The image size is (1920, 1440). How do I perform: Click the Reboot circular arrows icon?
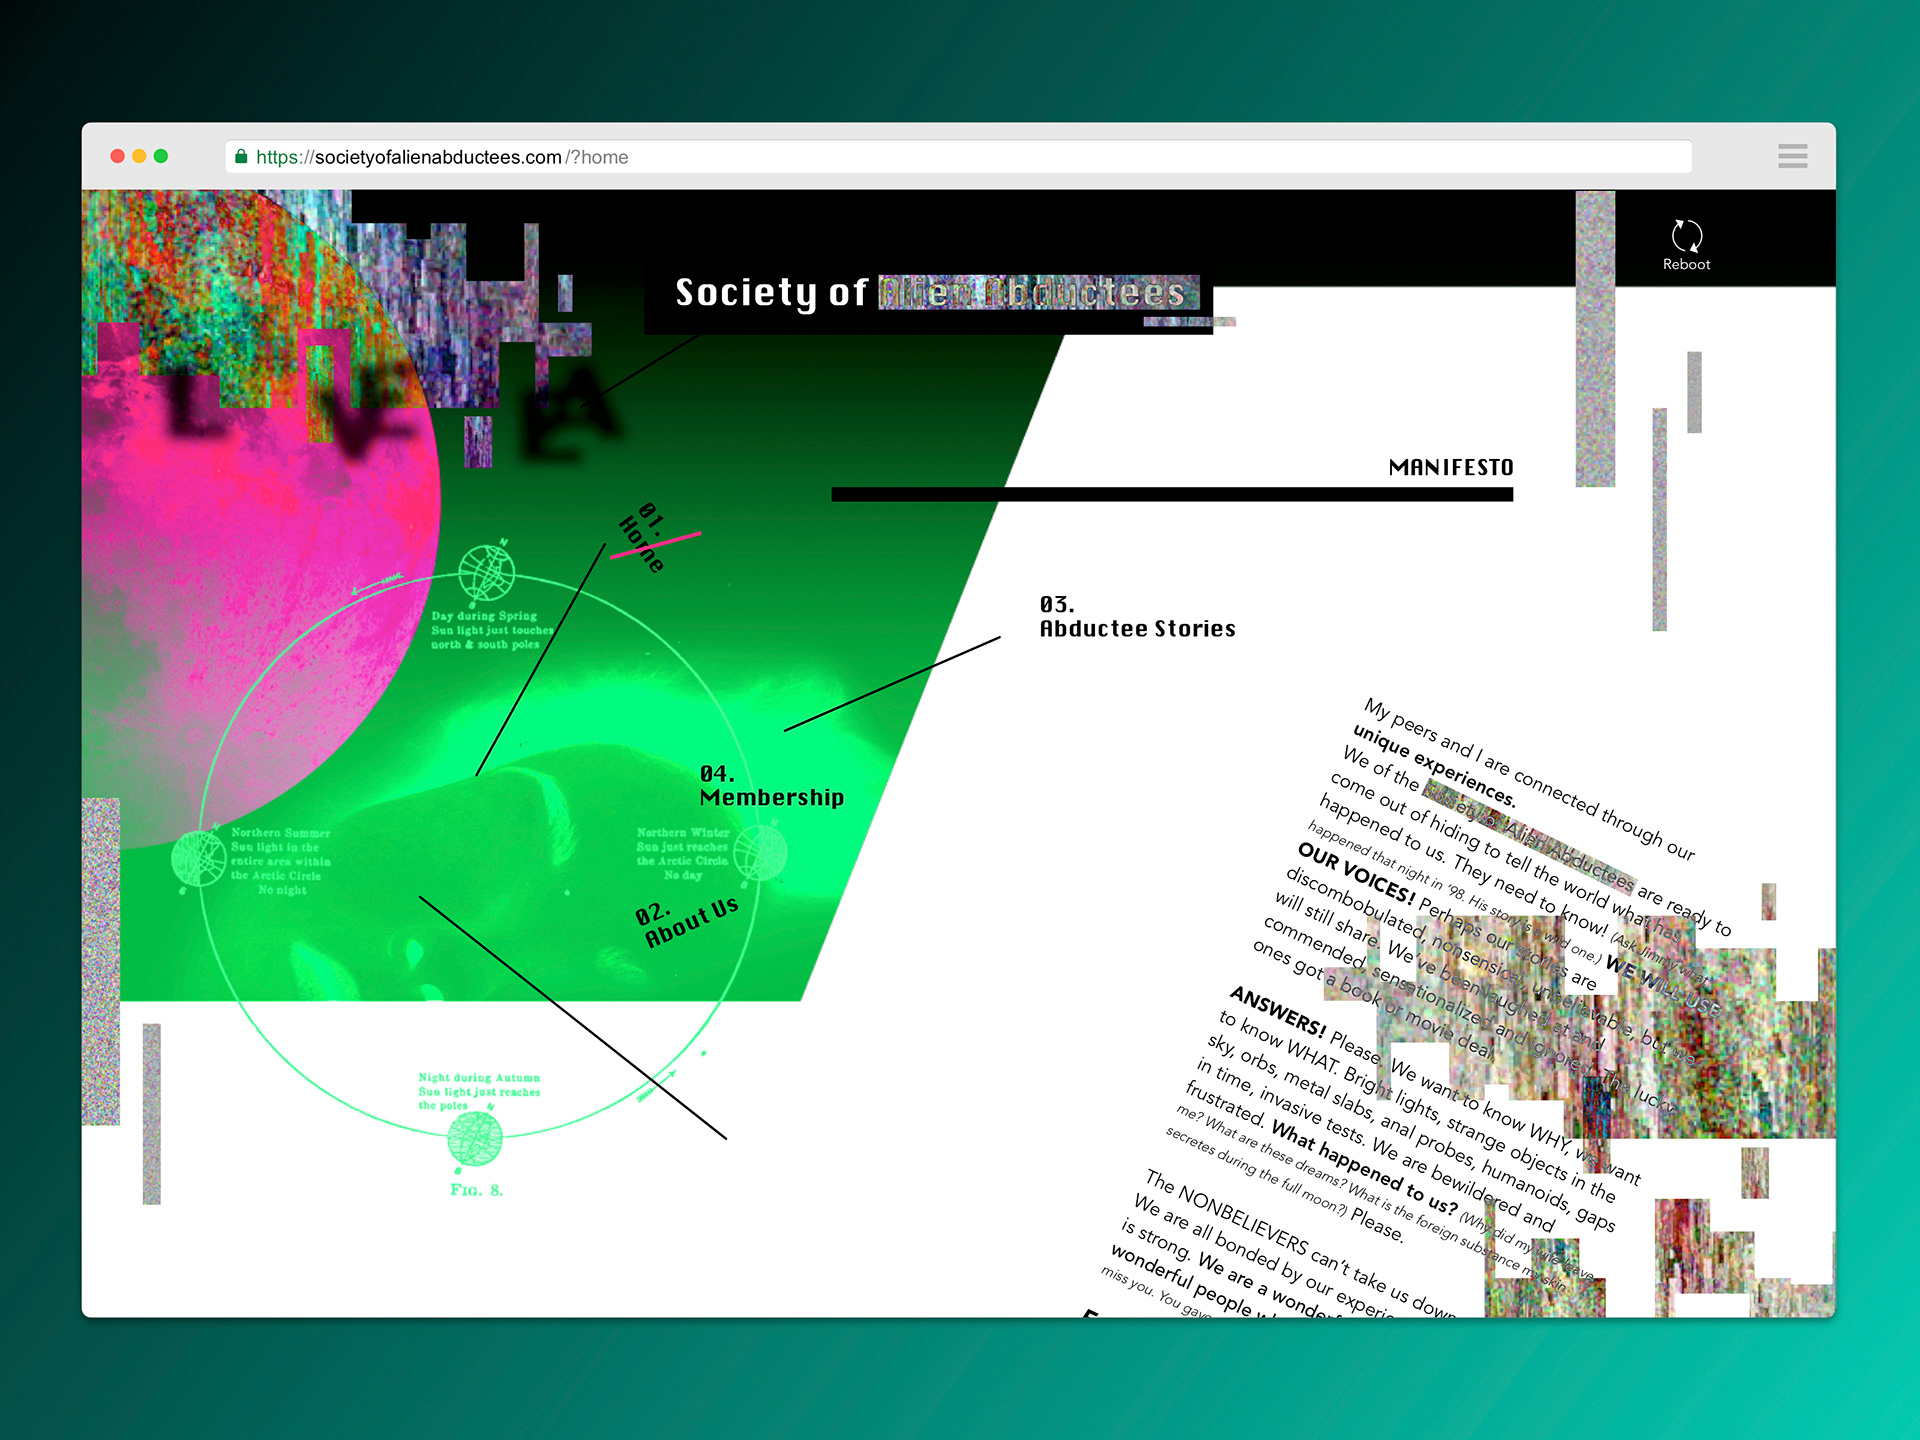(1686, 236)
